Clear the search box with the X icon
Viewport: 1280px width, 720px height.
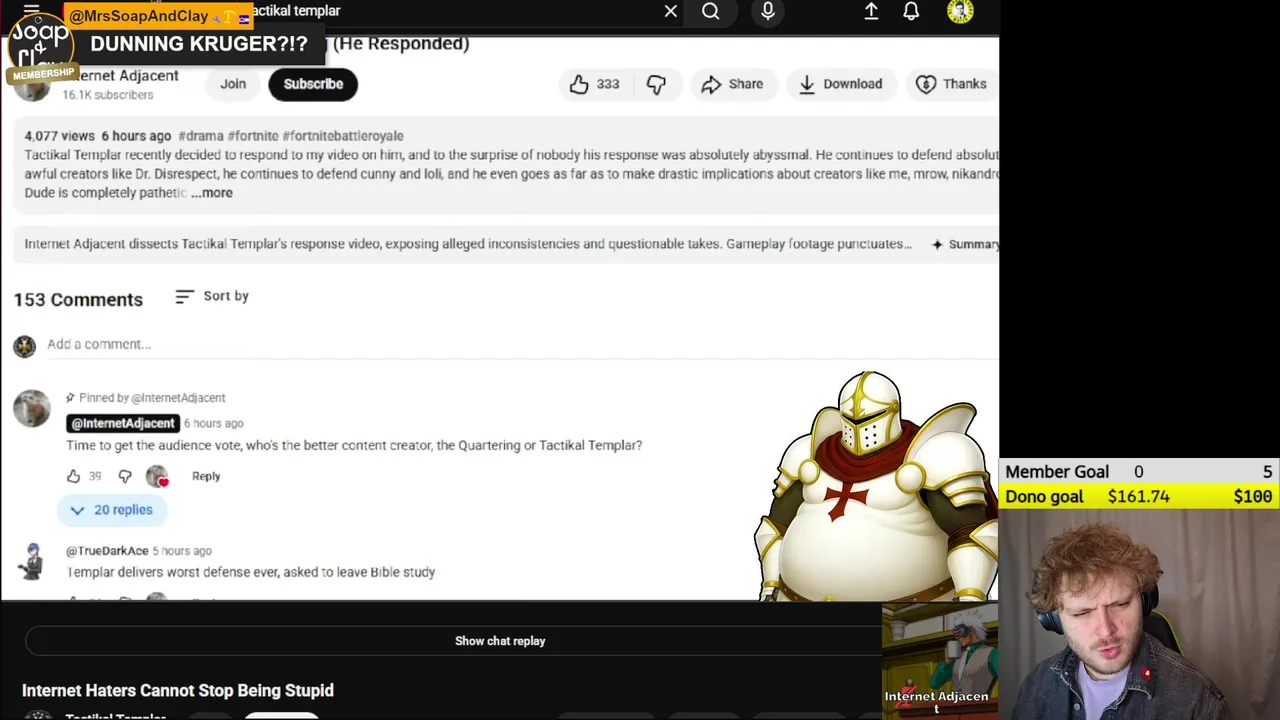[671, 11]
